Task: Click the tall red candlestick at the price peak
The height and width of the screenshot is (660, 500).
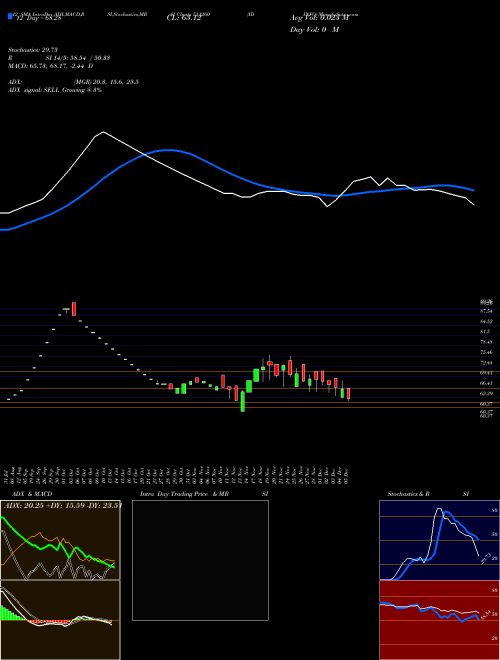Action: [x=74, y=309]
